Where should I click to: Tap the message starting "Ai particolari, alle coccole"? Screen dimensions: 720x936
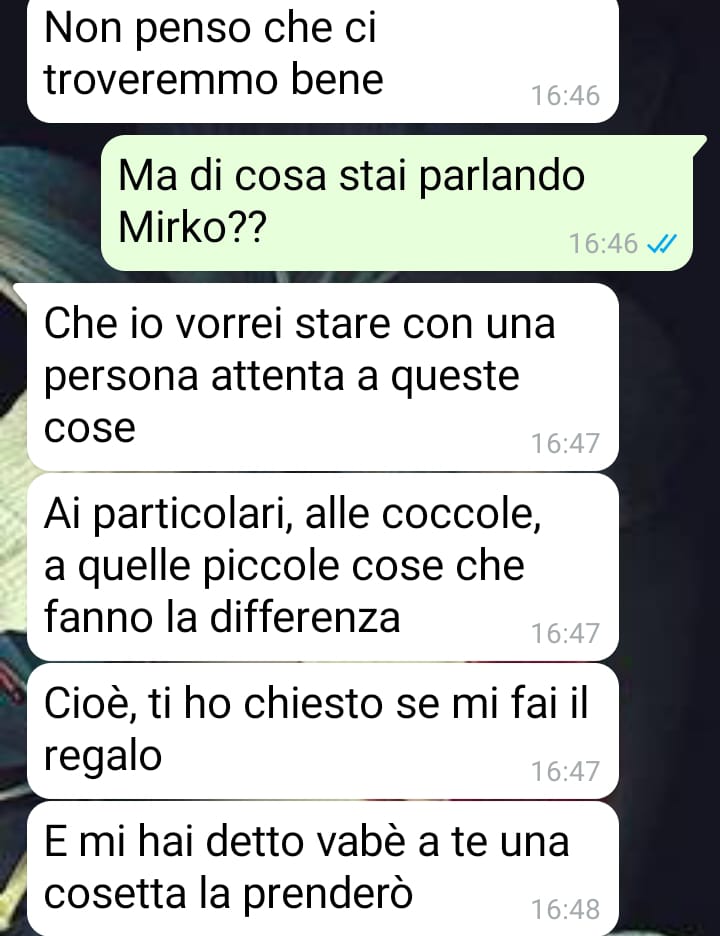(x=323, y=567)
